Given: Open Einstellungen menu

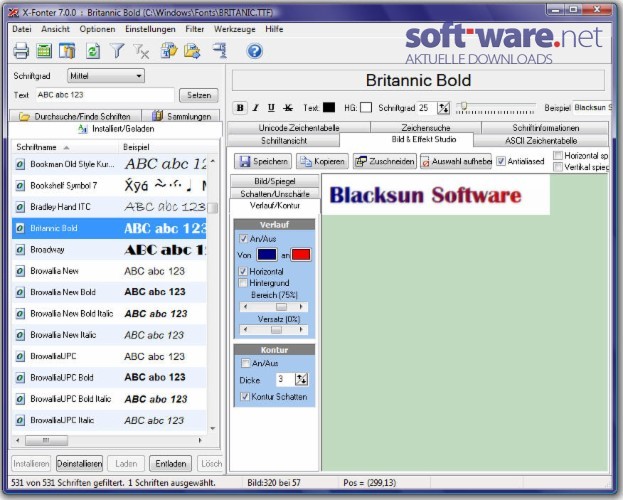Looking at the screenshot, I should pos(150,29).
